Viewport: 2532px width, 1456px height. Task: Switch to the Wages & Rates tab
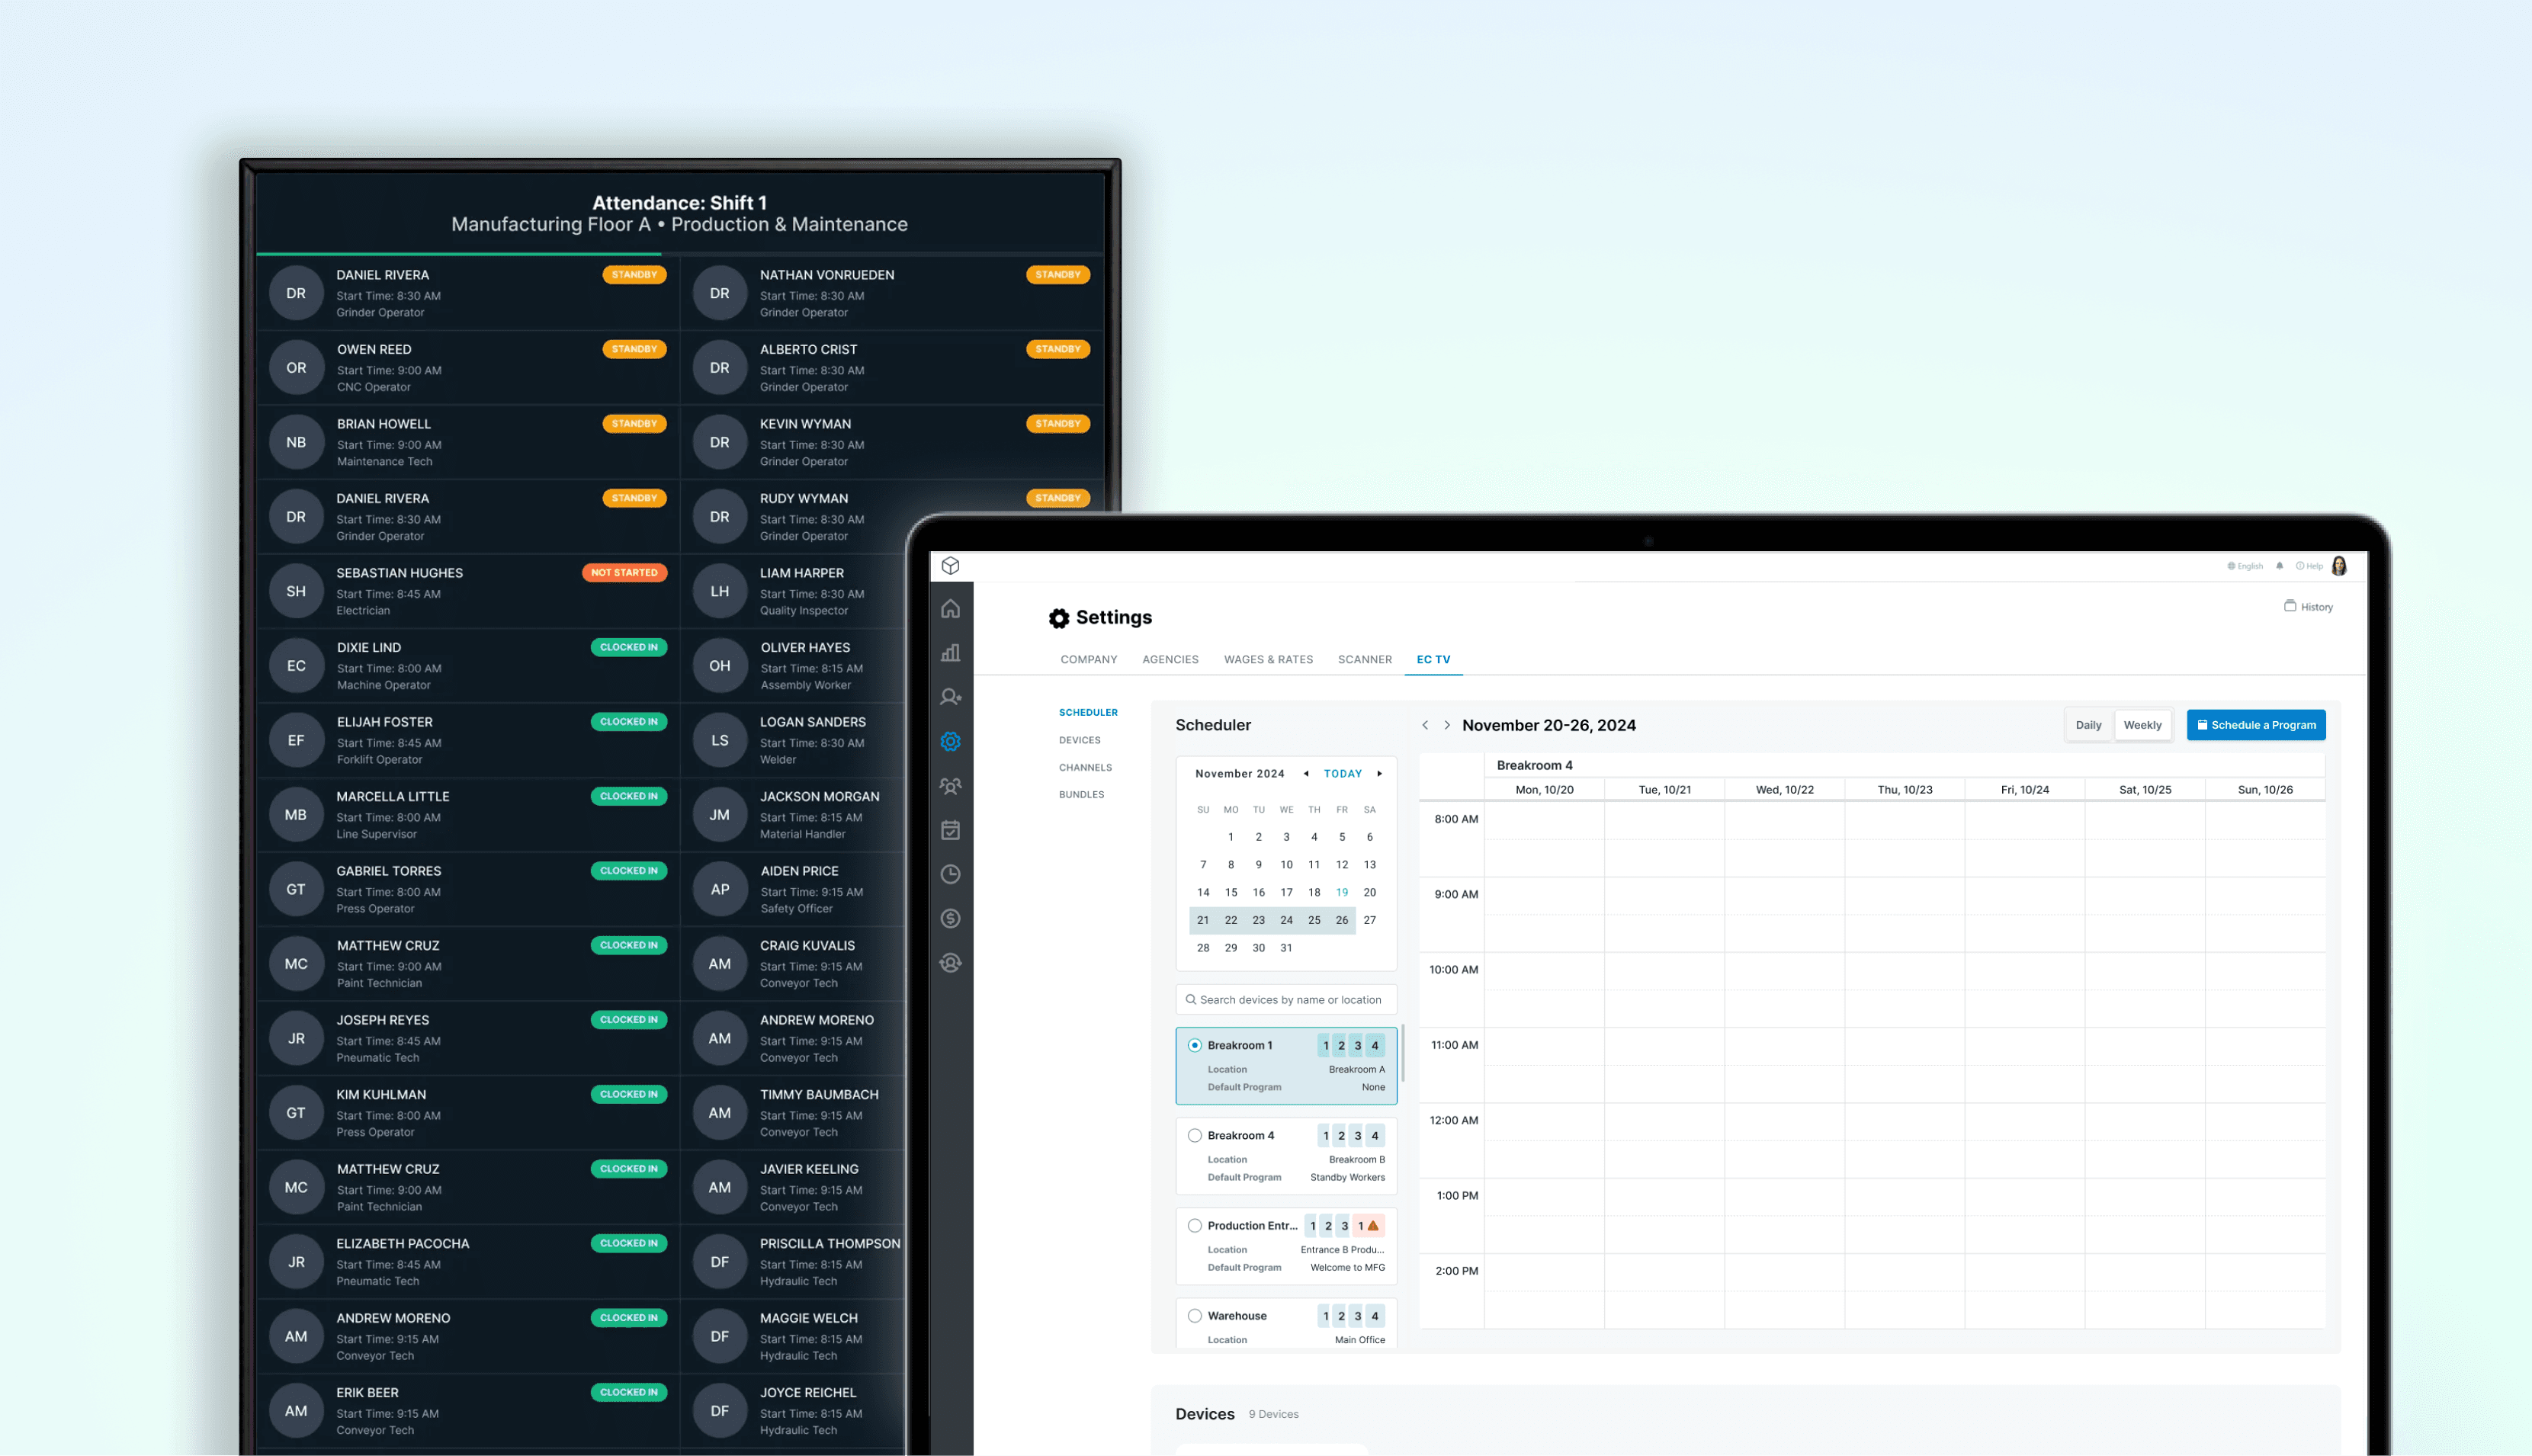tap(1267, 659)
